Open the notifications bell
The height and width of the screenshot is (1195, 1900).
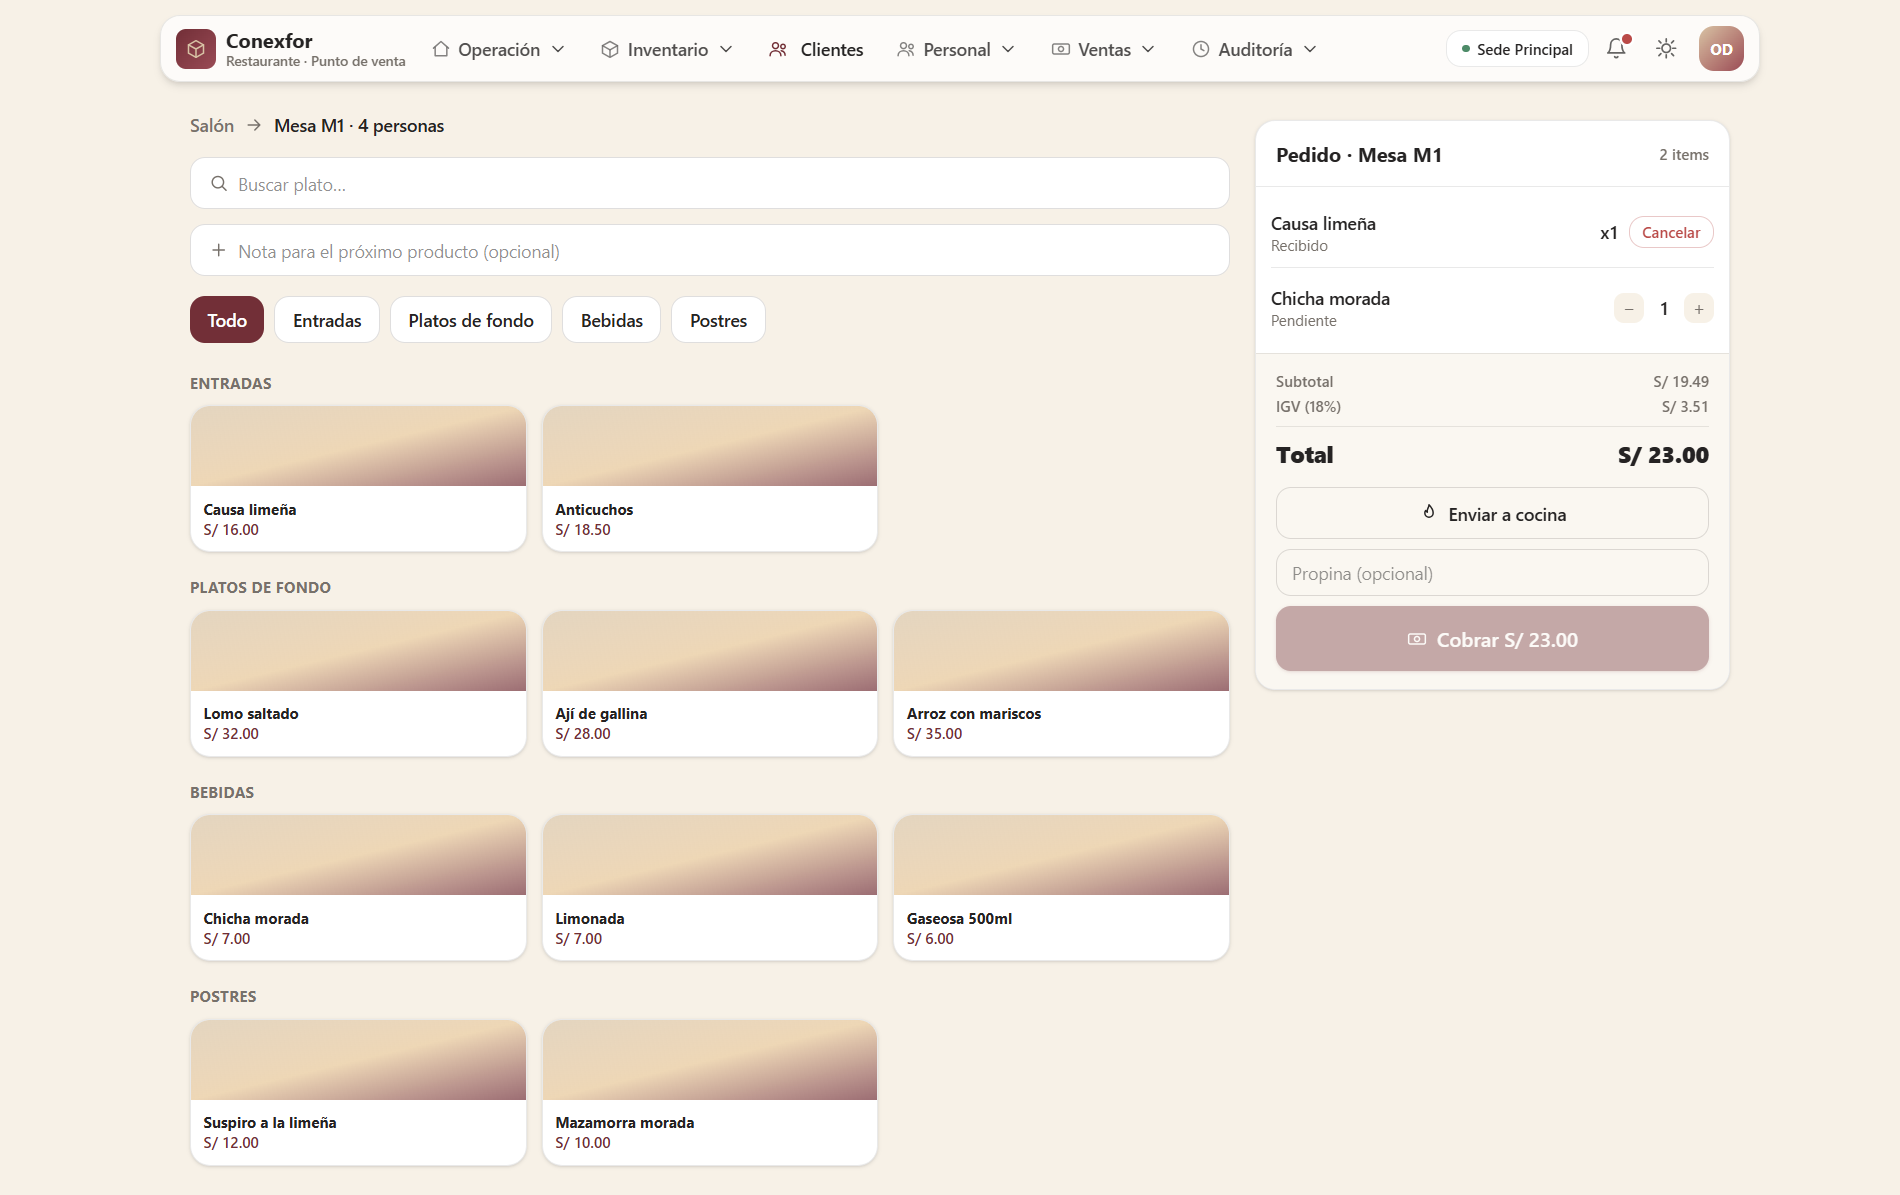[x=1616, y=49]
